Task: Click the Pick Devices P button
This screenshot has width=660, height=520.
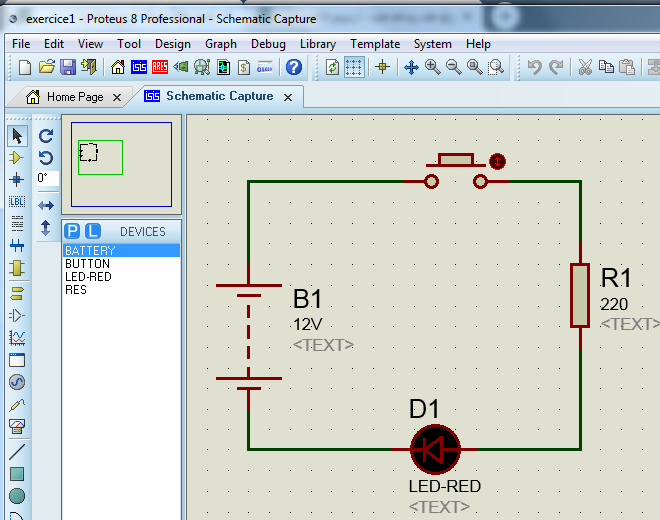Action: pyautogui.click(x=72, y=231)
